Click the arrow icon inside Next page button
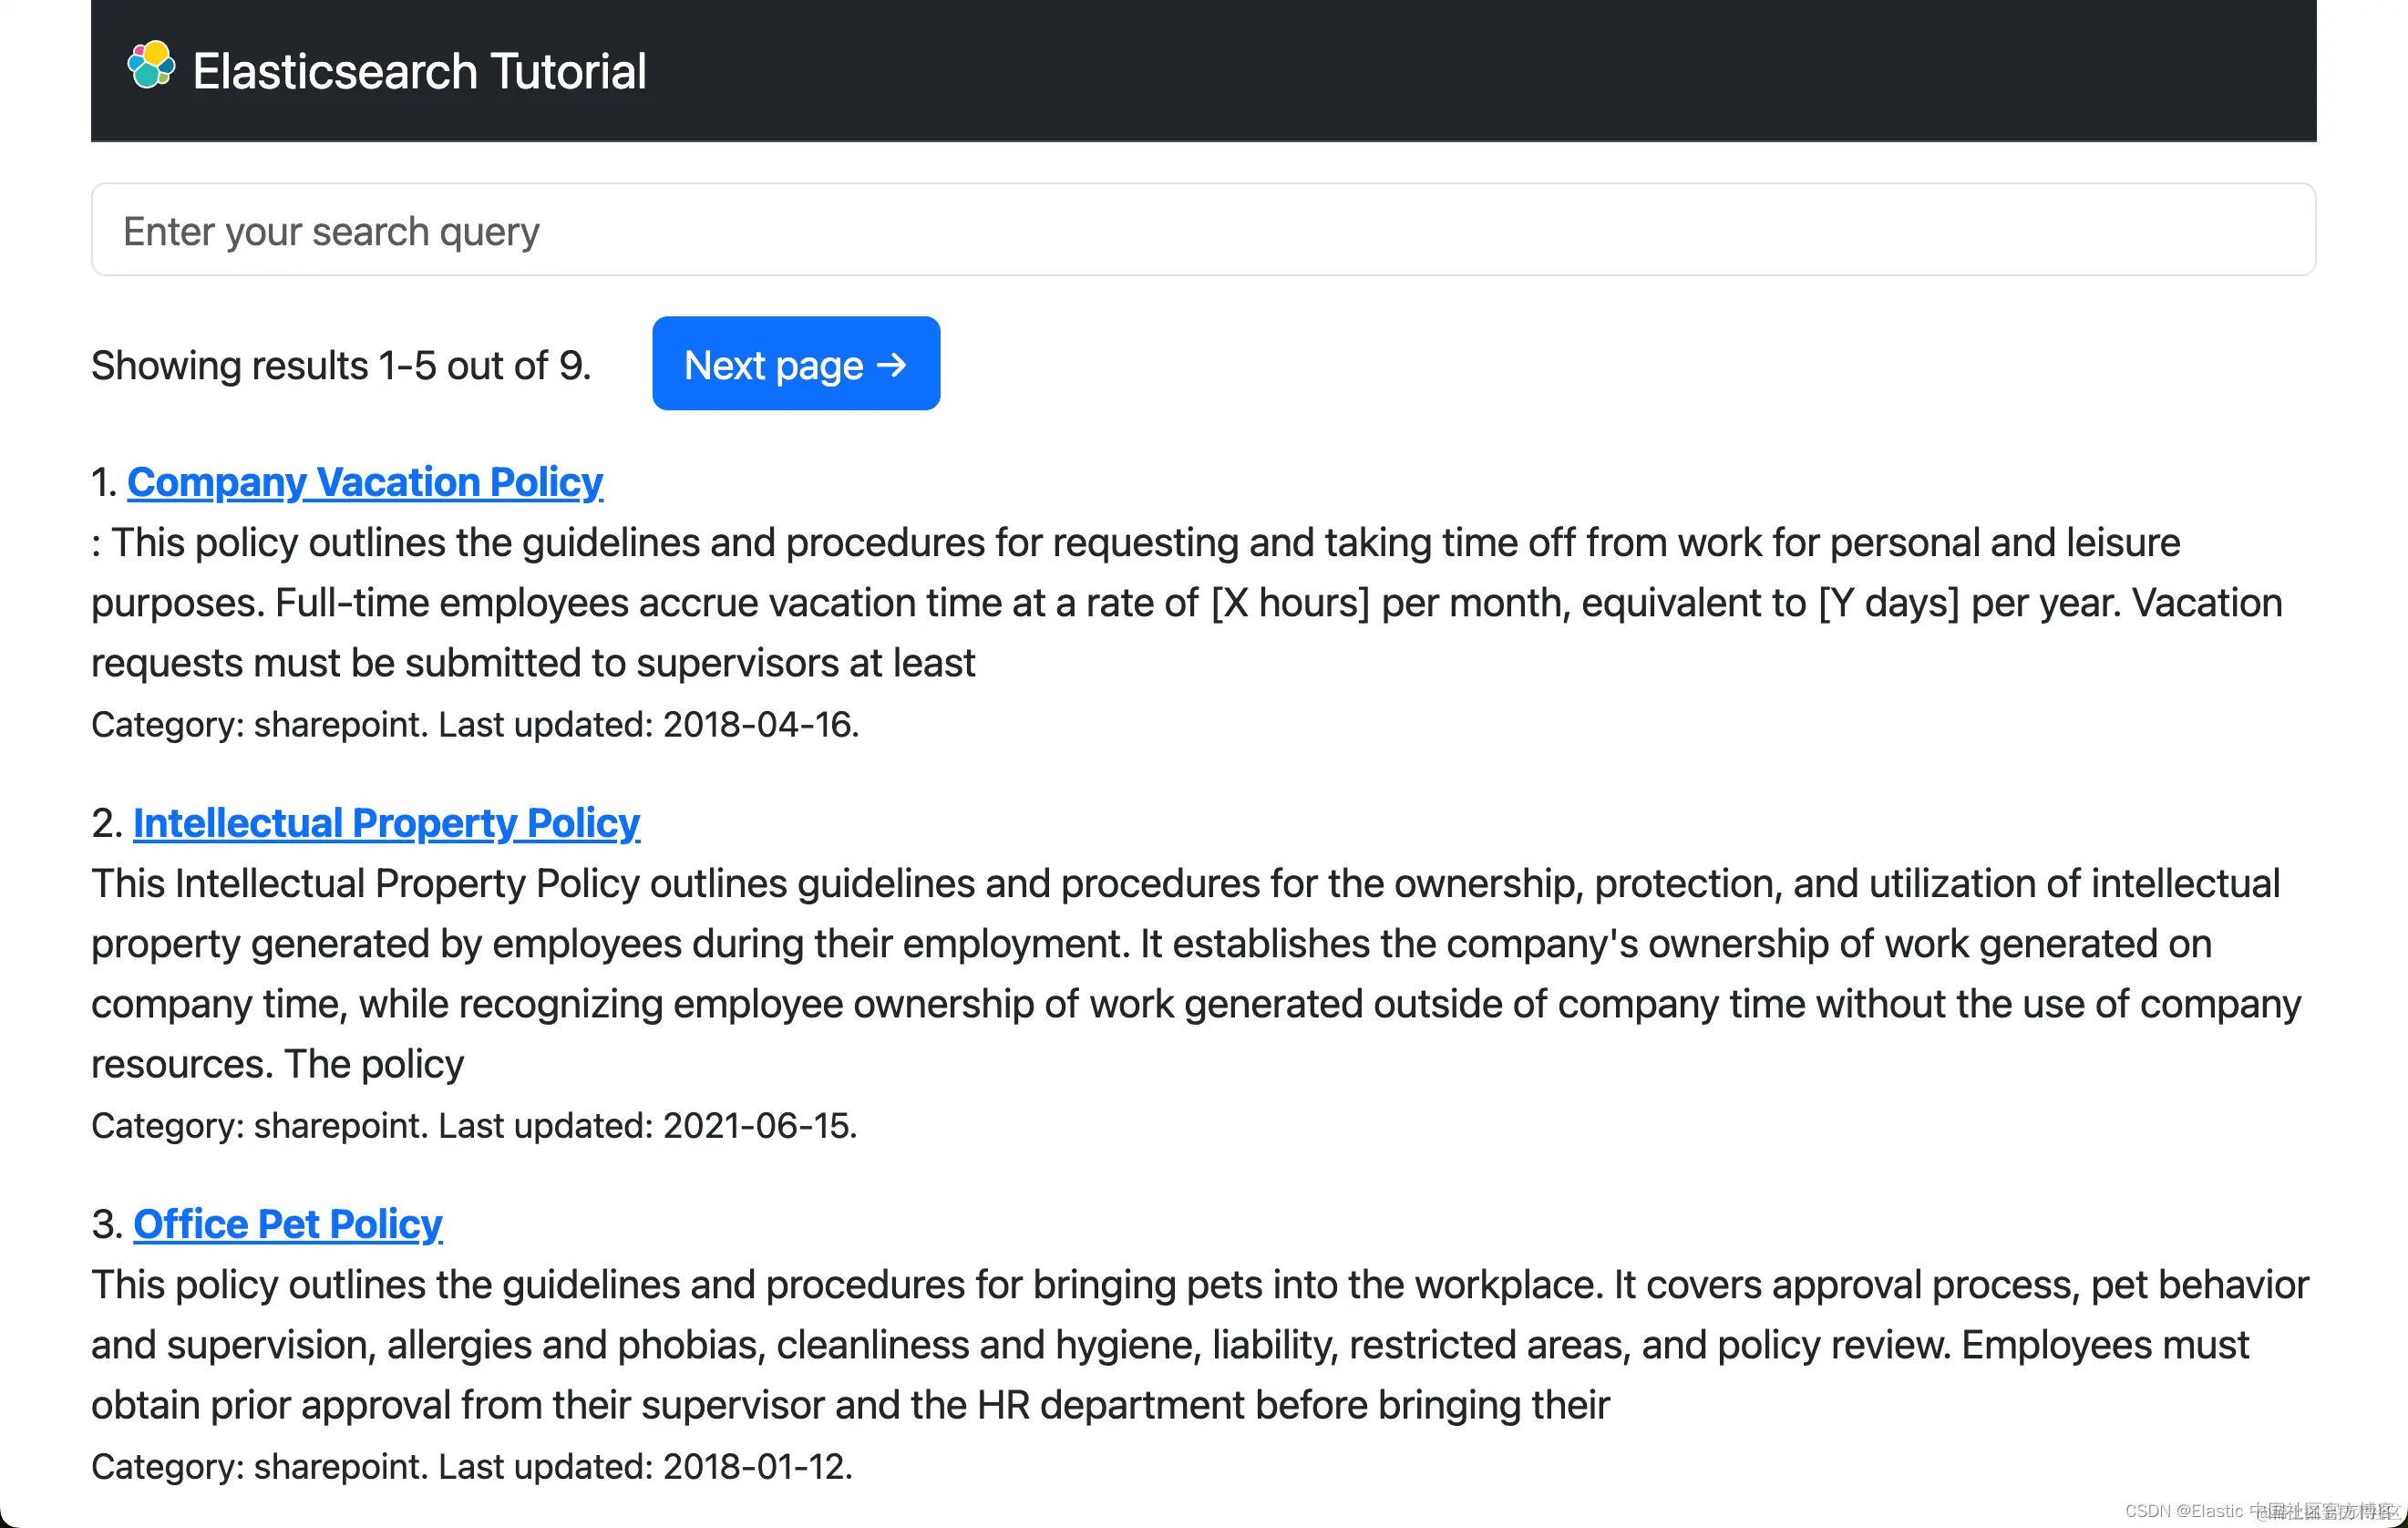 891,365
